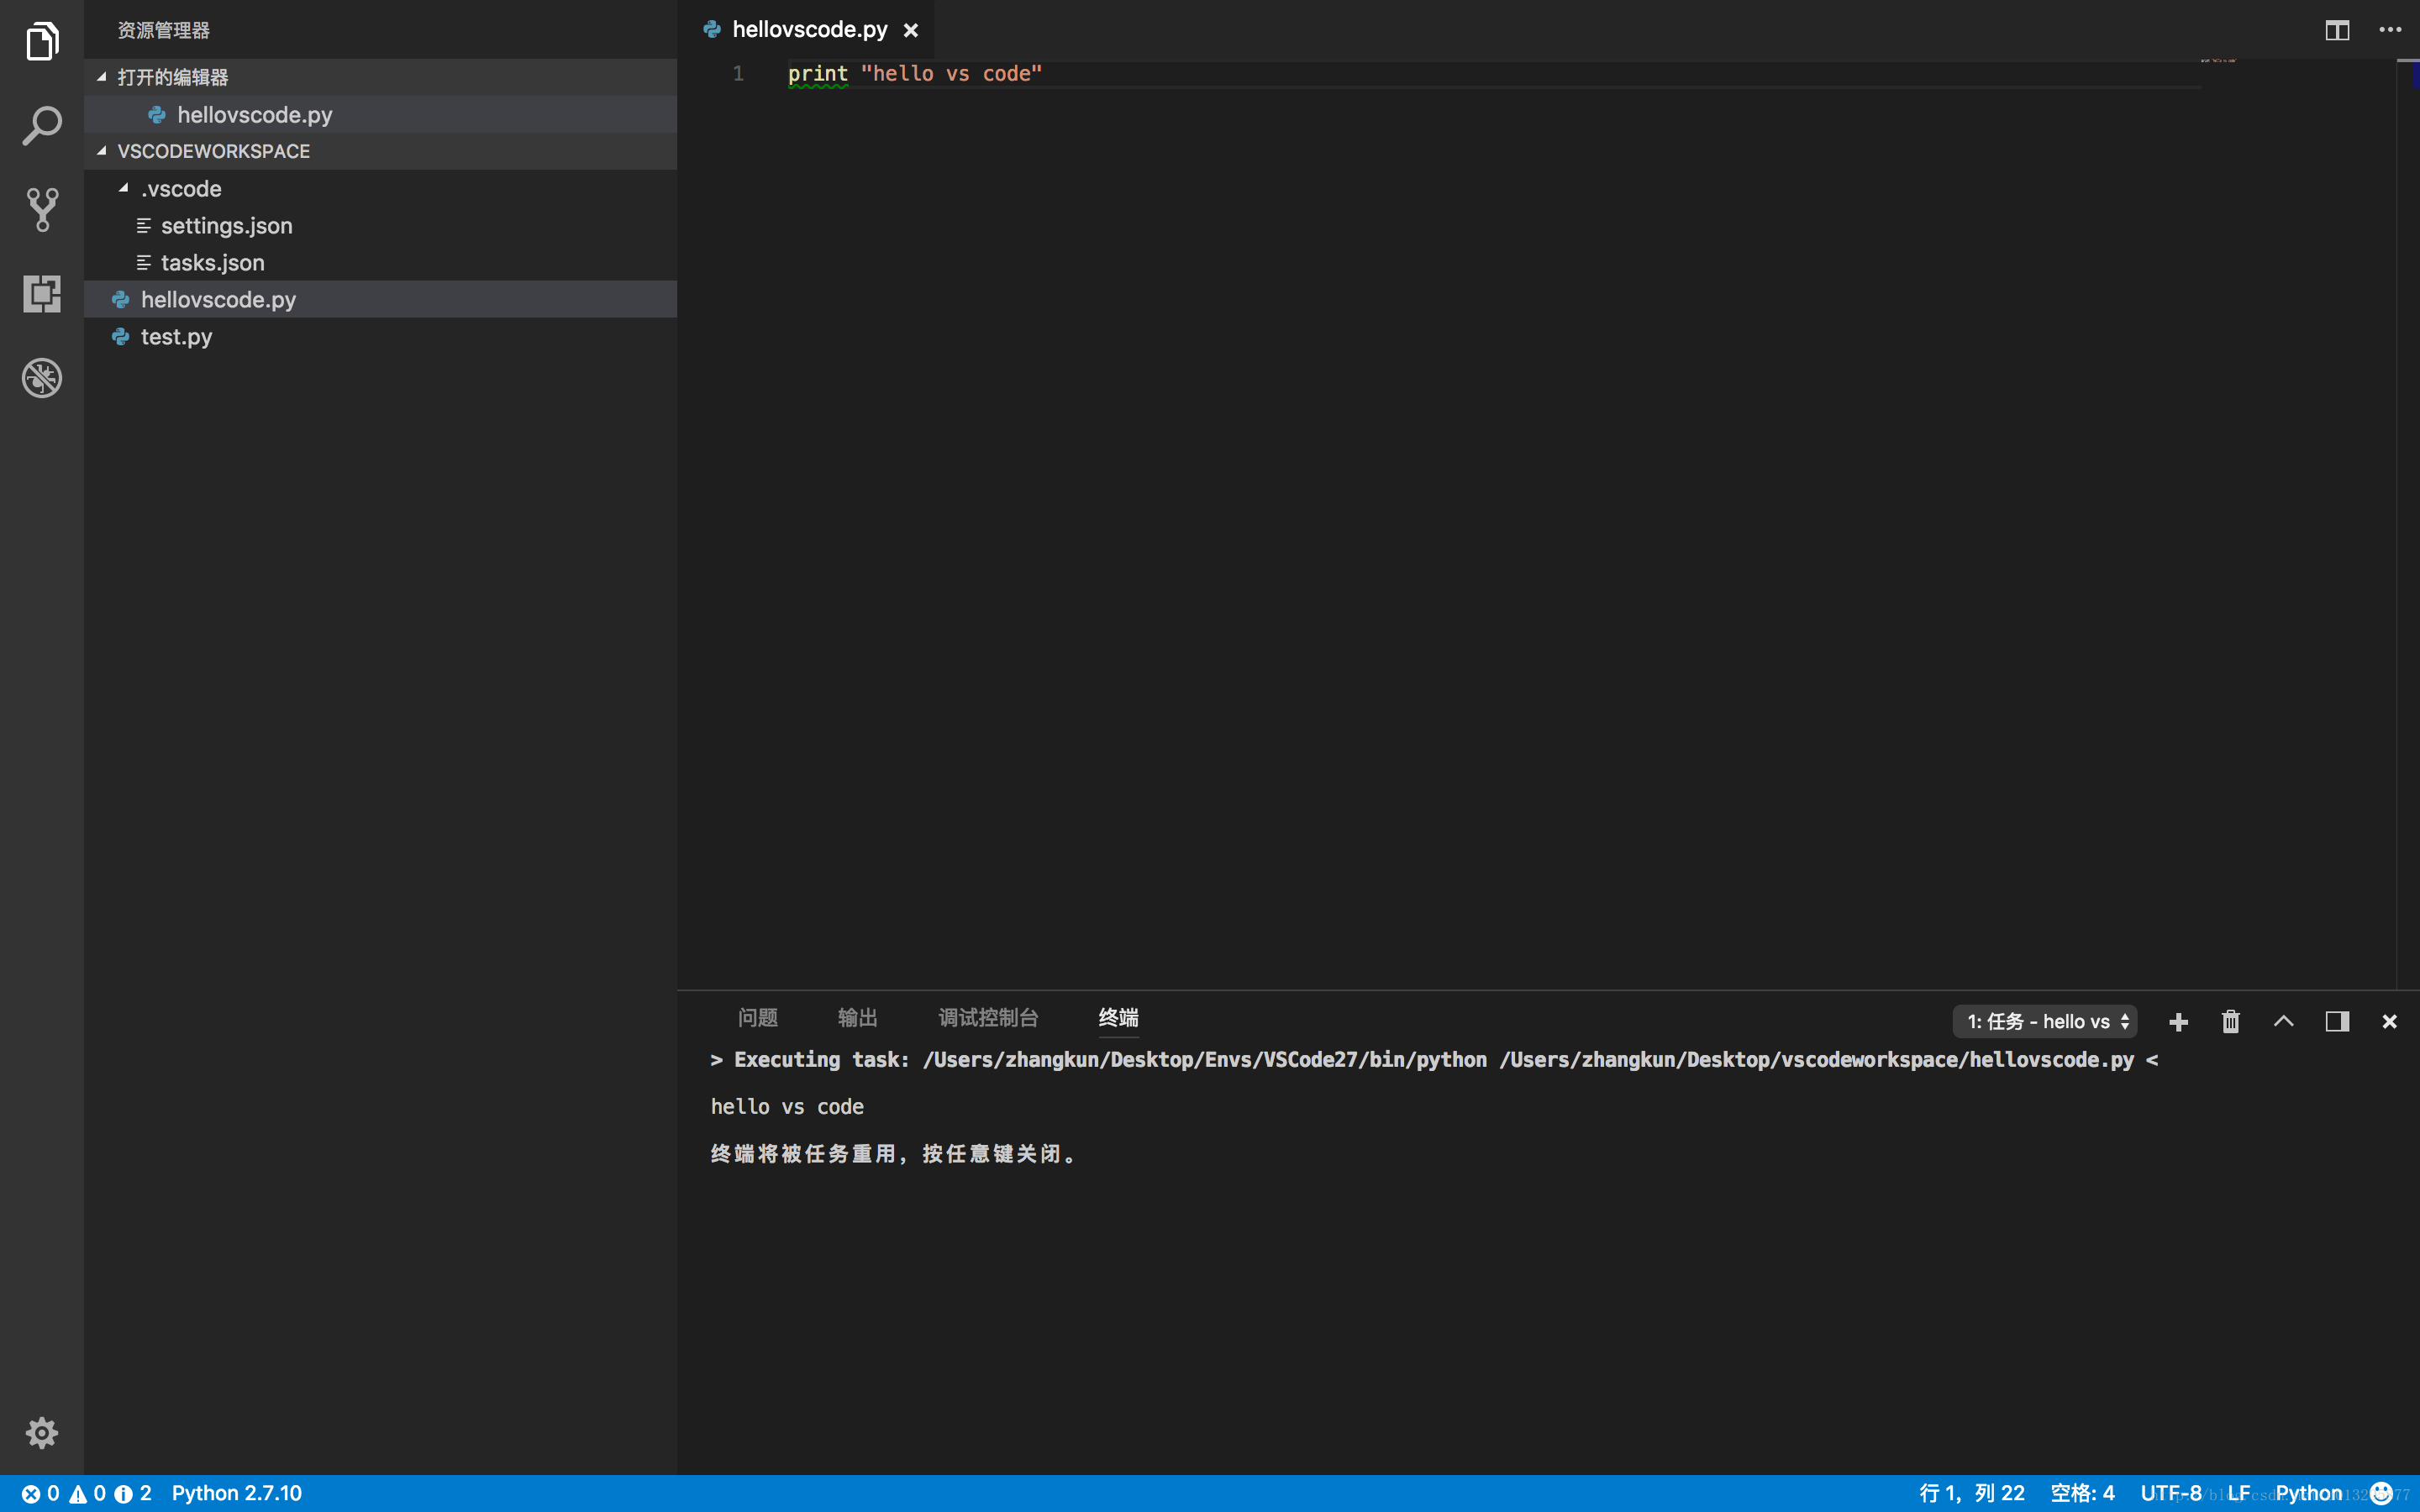Select the 终端 panel tab
This screenshot has width=2420, height=1512.
pyautogui.click(x=1119, y=1018)
